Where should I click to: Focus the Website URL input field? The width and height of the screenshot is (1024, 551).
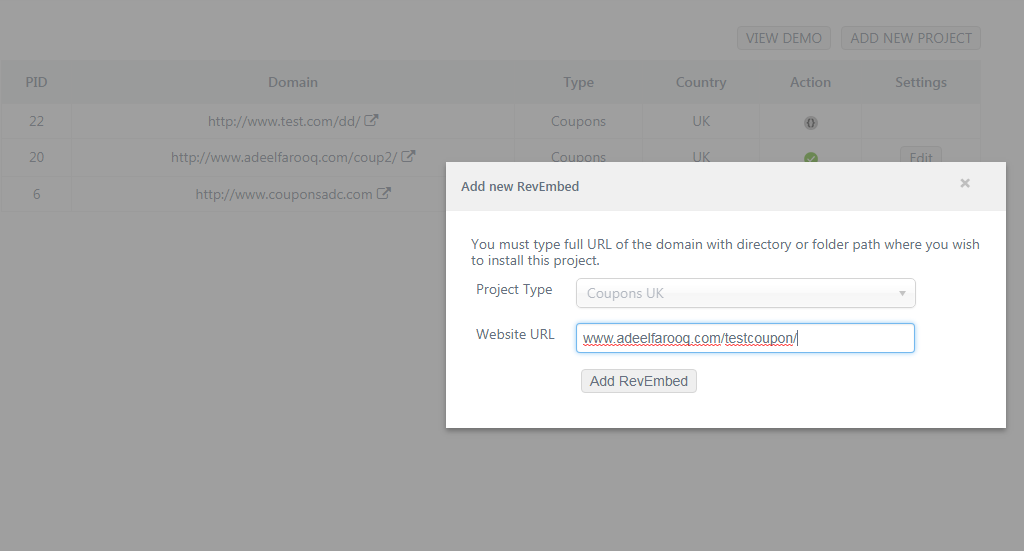[745, 338]
